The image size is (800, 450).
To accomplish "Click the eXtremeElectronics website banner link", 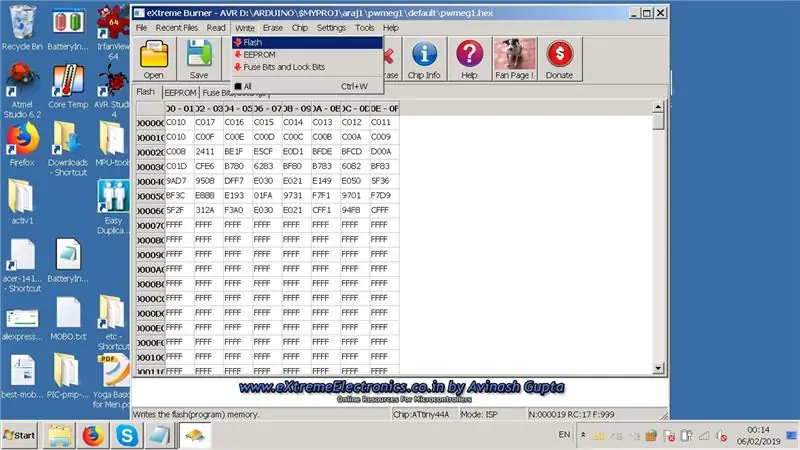I will (402, 391).
